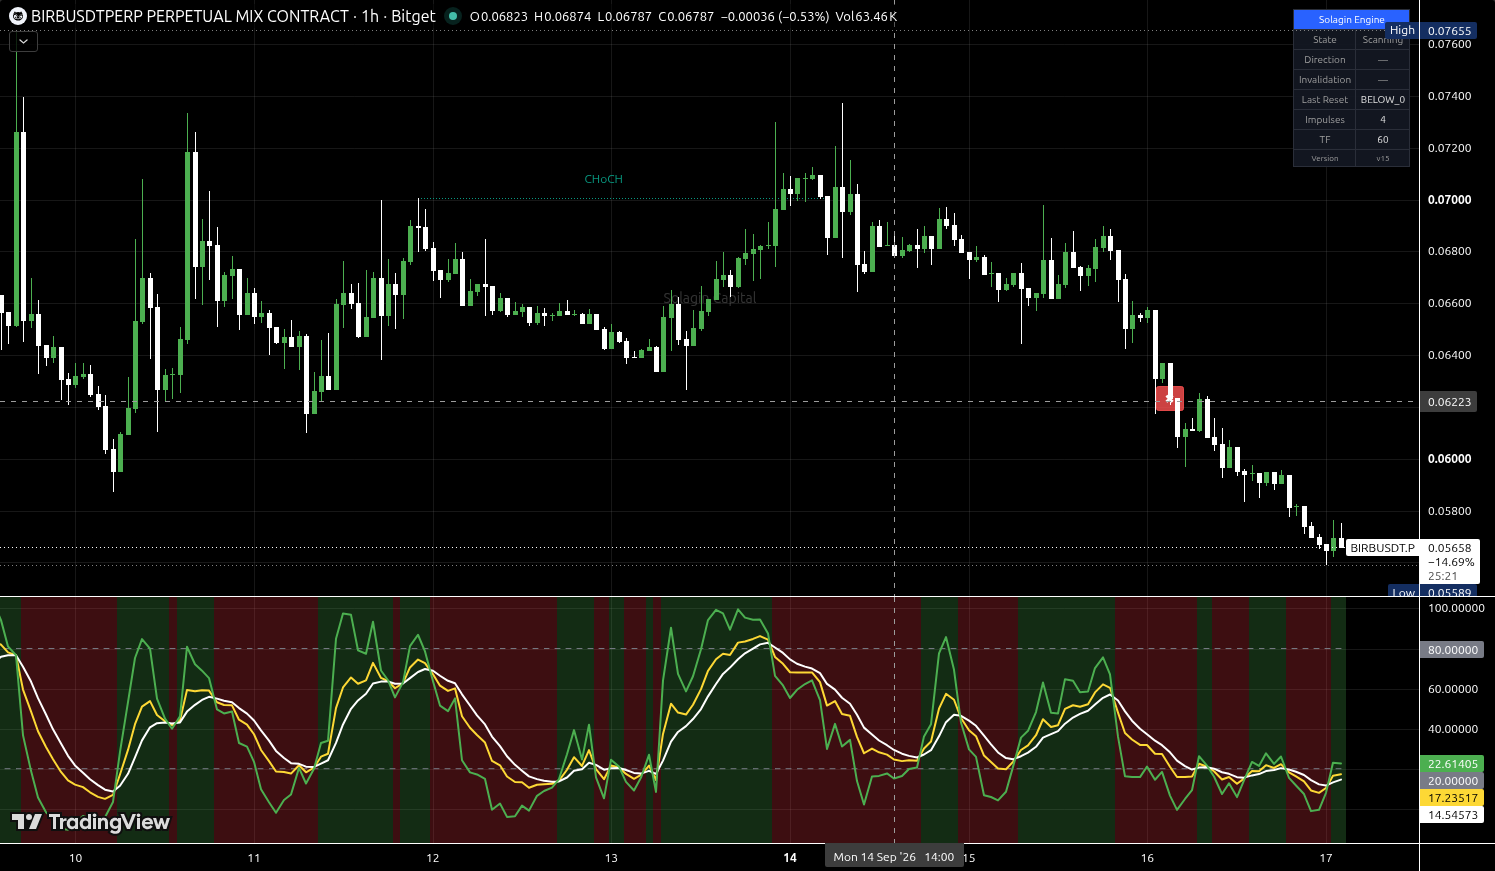Click the Direction row label
1495x871 pixels.
pos(1324,60)
